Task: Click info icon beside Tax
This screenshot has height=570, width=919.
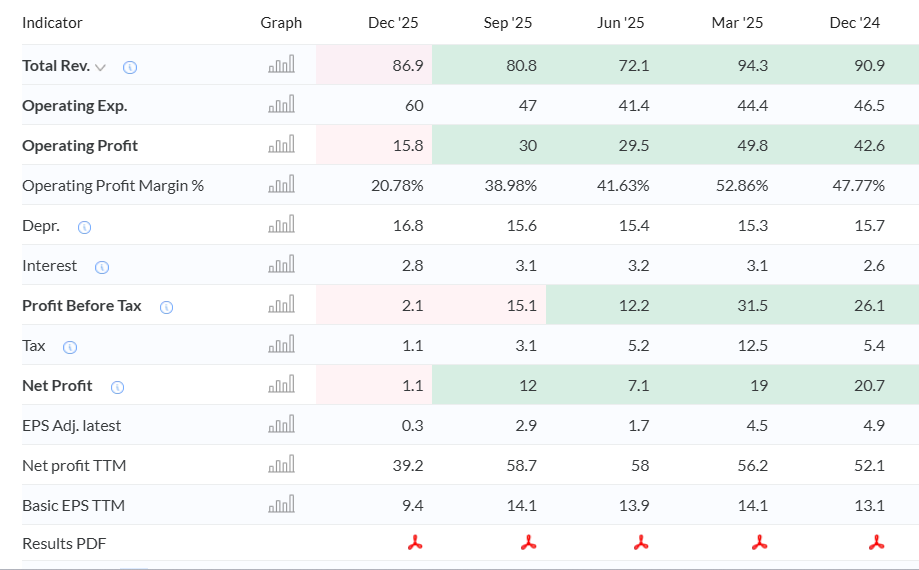Action: [70, 347]
